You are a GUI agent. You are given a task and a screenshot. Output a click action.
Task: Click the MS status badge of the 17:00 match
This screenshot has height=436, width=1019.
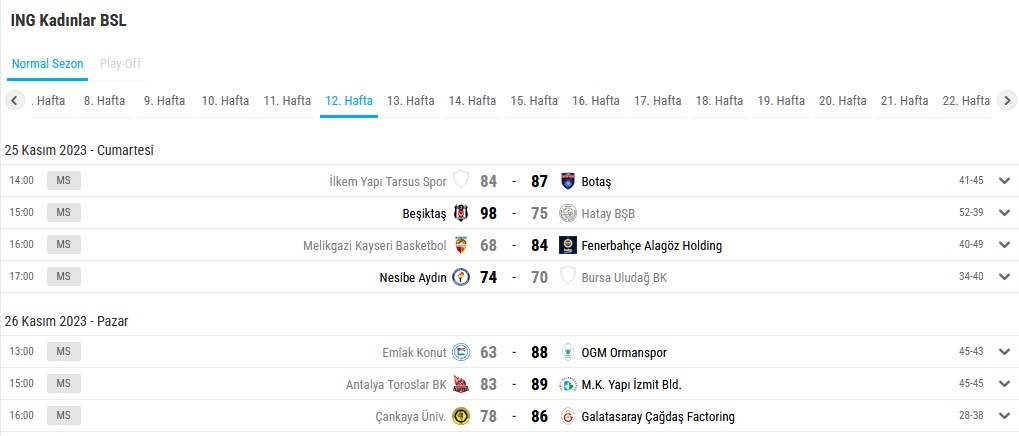(64, 276)
